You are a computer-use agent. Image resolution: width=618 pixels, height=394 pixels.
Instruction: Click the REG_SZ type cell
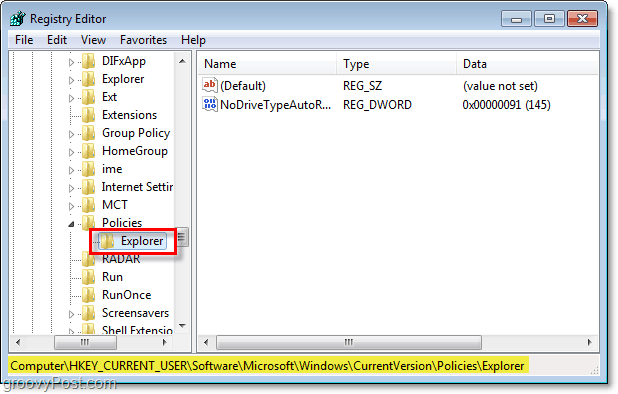(362, 86)
